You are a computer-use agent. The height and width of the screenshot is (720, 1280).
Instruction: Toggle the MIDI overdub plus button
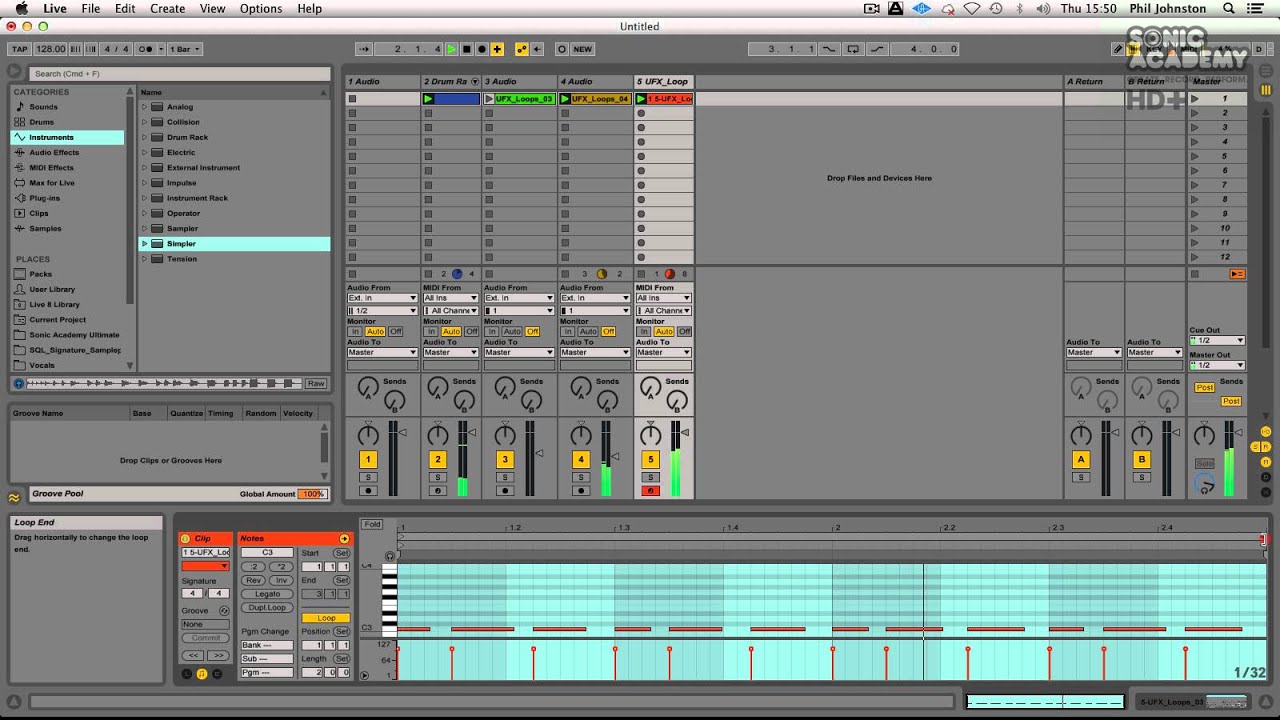point(497,49)
